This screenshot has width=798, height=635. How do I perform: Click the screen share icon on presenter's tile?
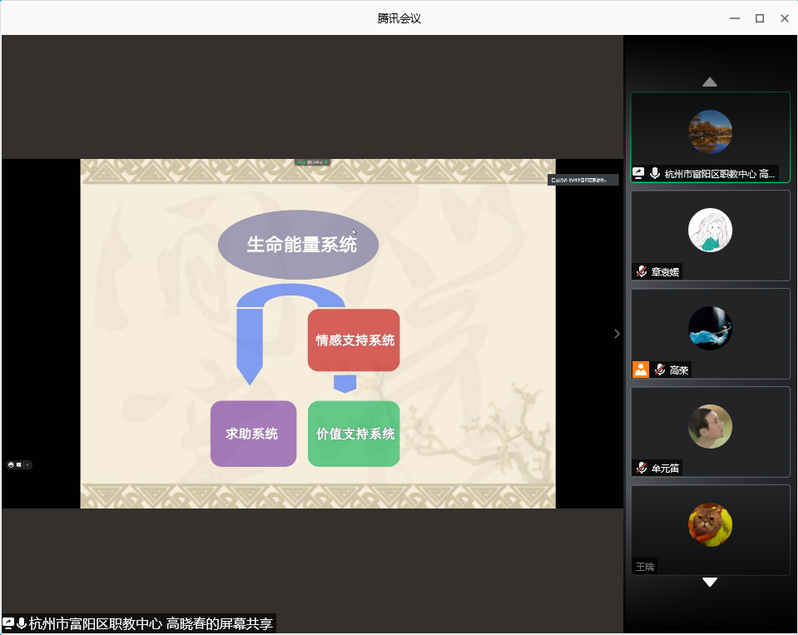click(639, 173)
